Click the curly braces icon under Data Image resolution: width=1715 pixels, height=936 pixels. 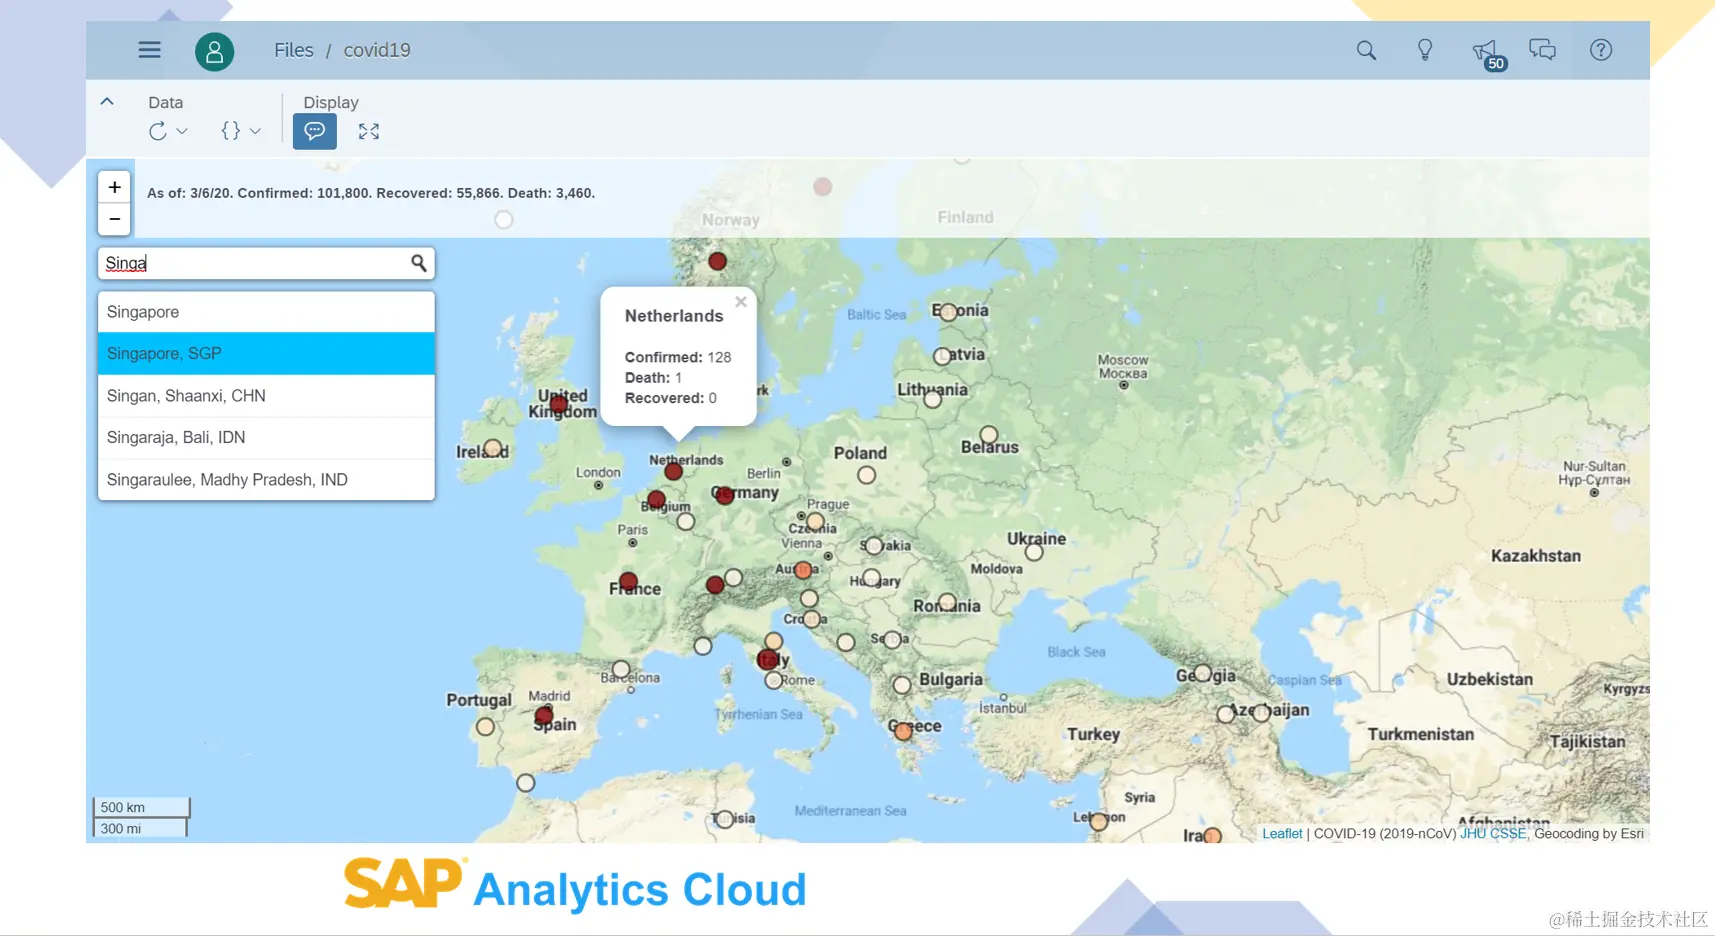[x=231, y=131]
